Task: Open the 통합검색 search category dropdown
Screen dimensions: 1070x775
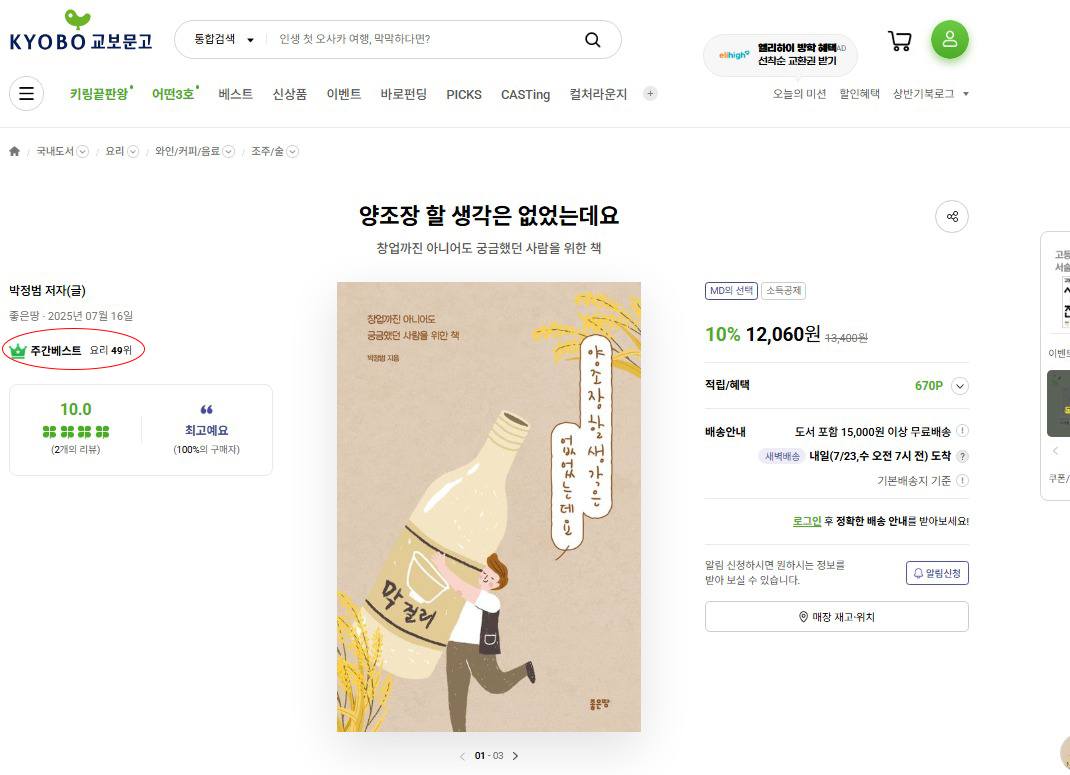Action: (224, 40)
